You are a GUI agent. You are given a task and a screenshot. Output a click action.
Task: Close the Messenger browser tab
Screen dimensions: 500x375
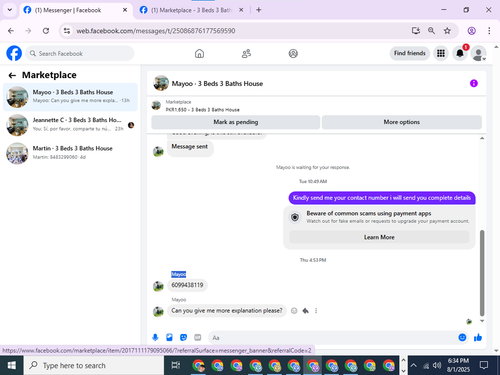click(125, 10)
